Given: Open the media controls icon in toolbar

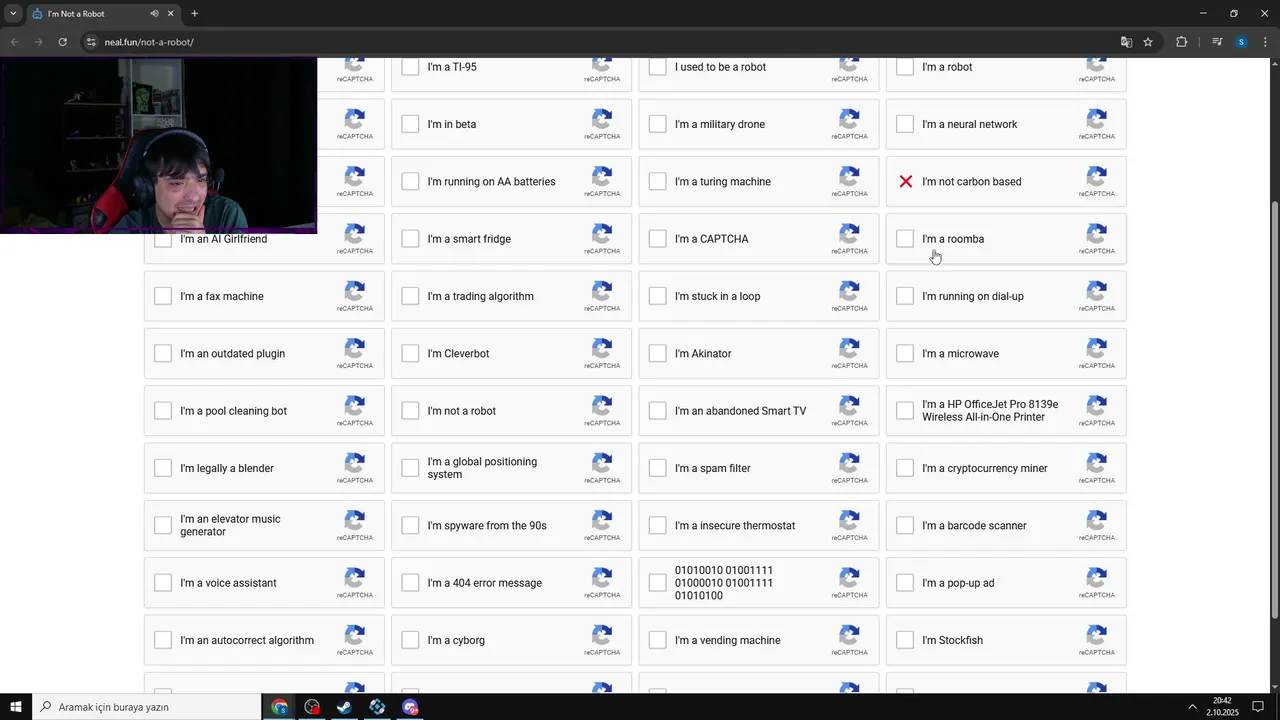Looking at the screenshot, I should click(x=1217, y=42).
